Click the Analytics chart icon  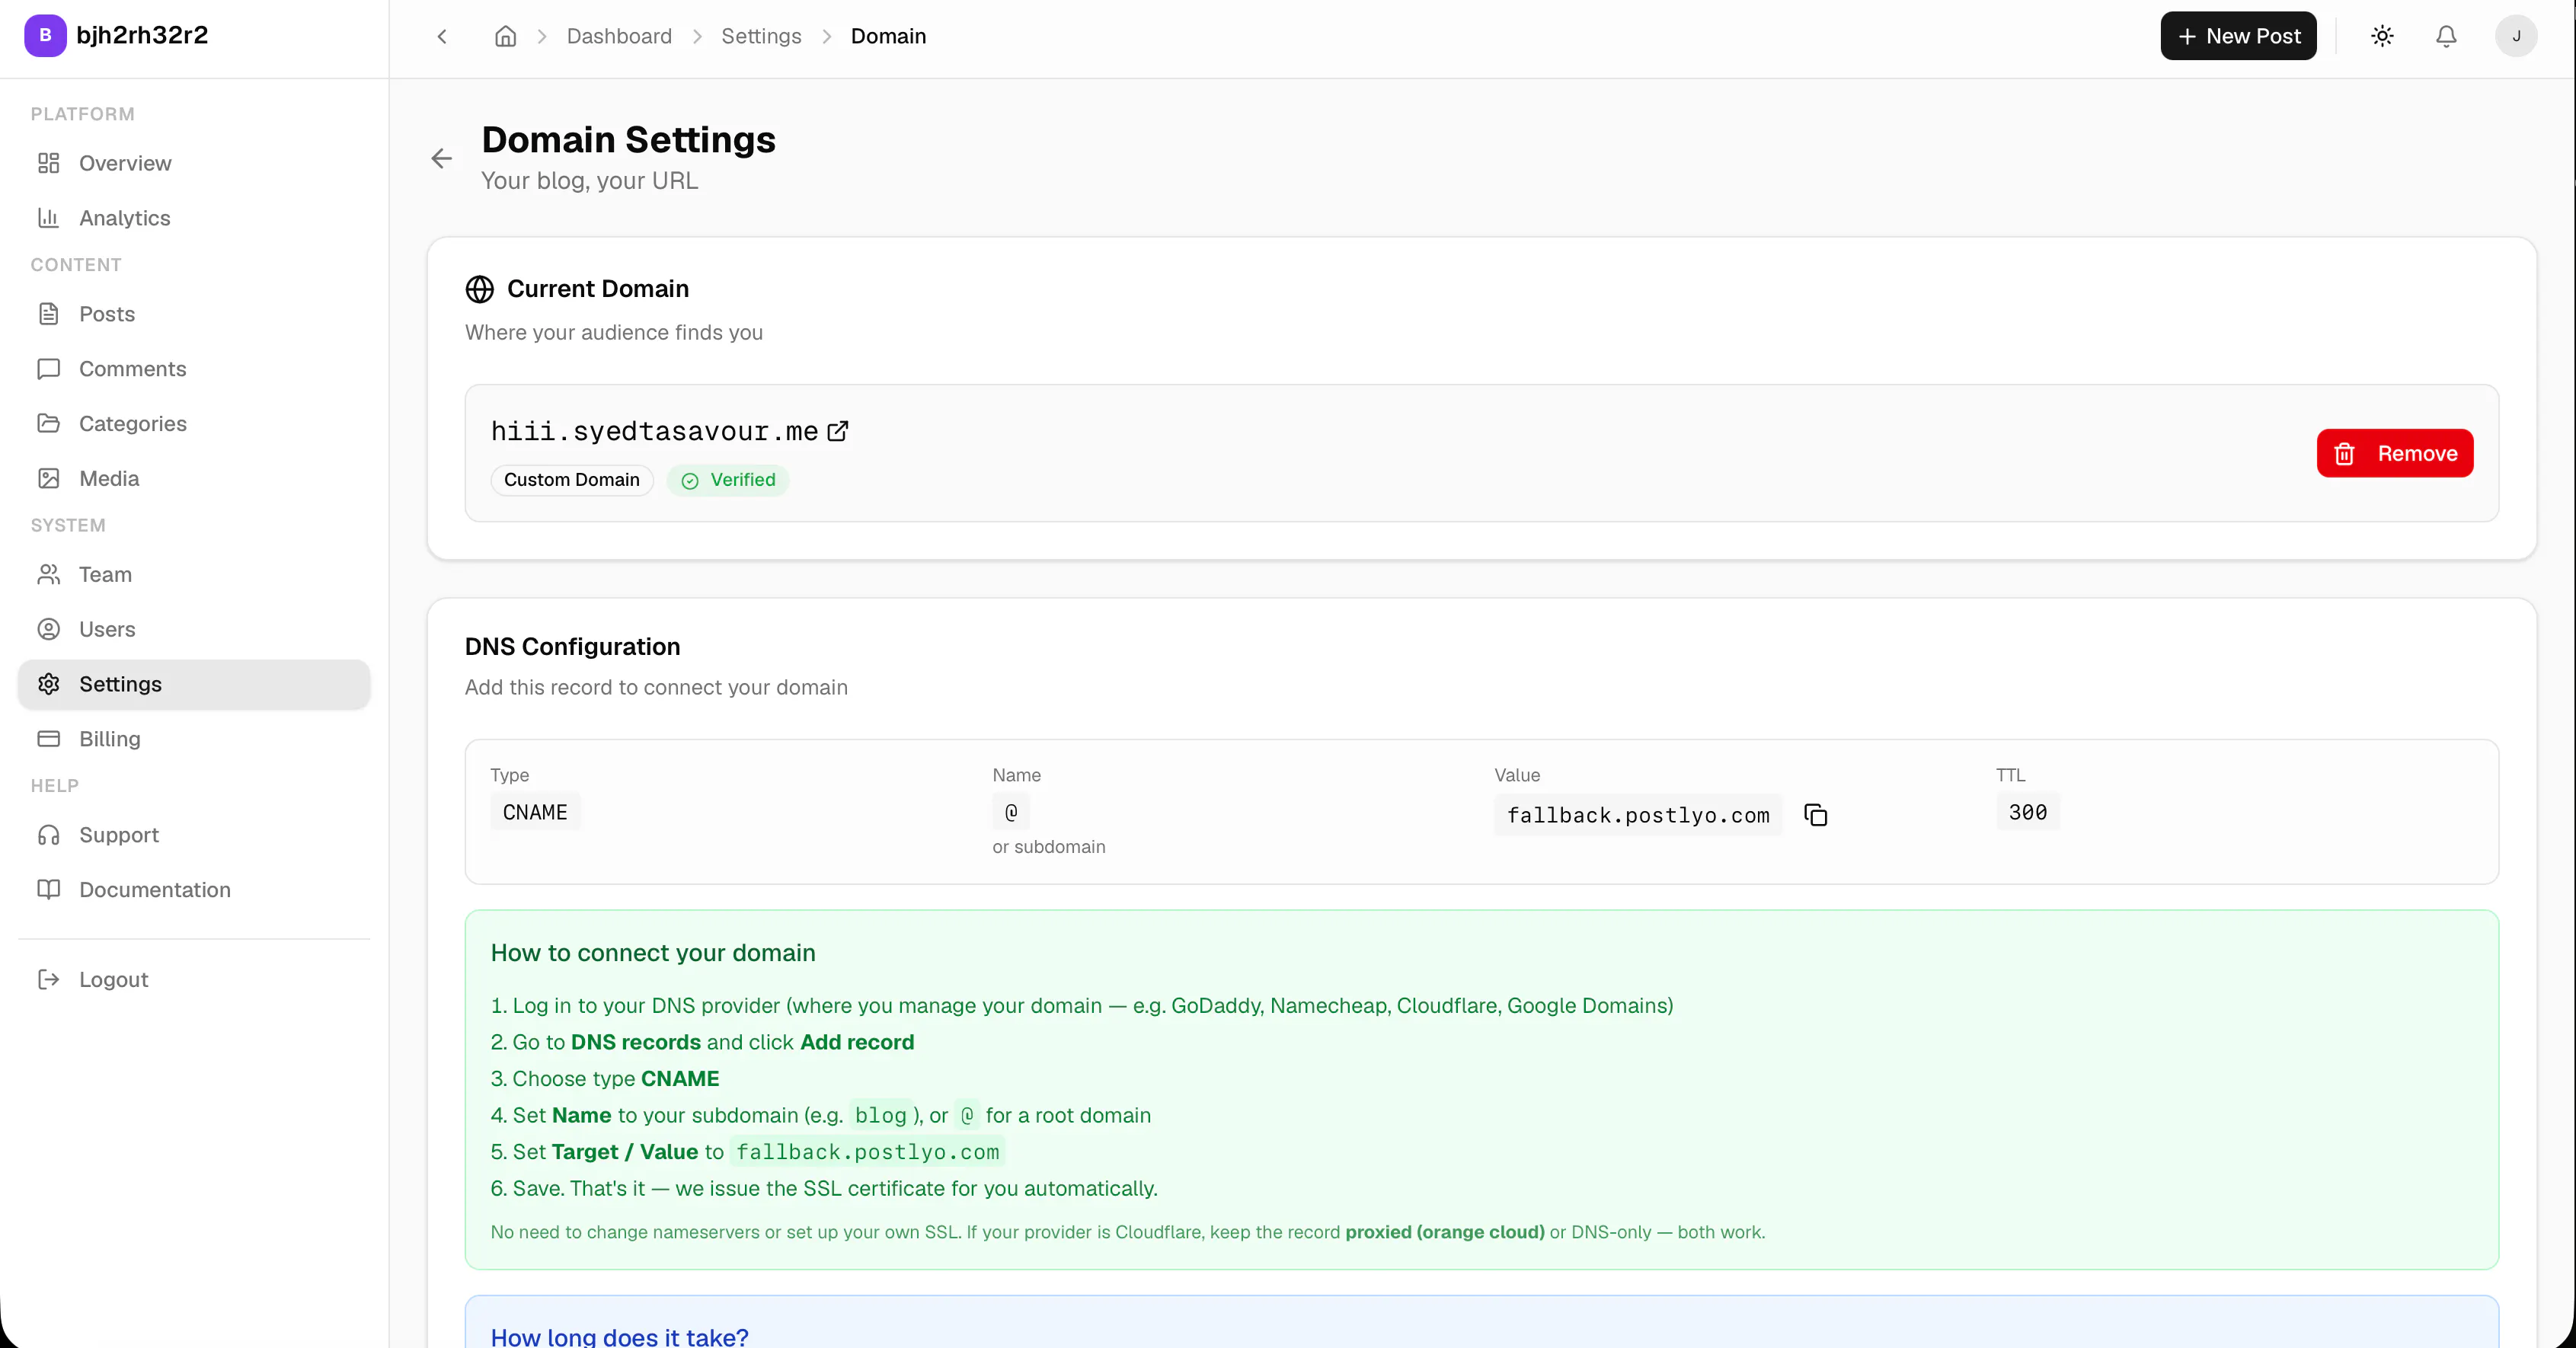(49, 218)
